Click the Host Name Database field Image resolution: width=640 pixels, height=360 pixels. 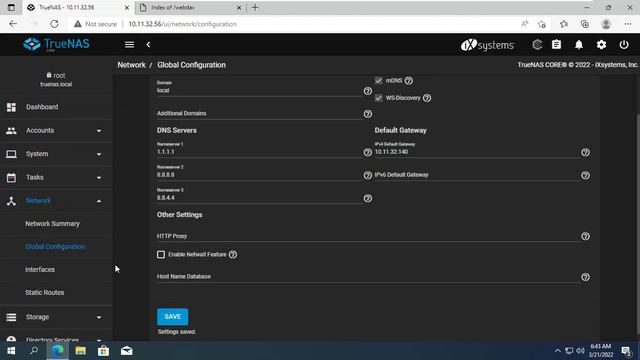click(x=368, y=276)
